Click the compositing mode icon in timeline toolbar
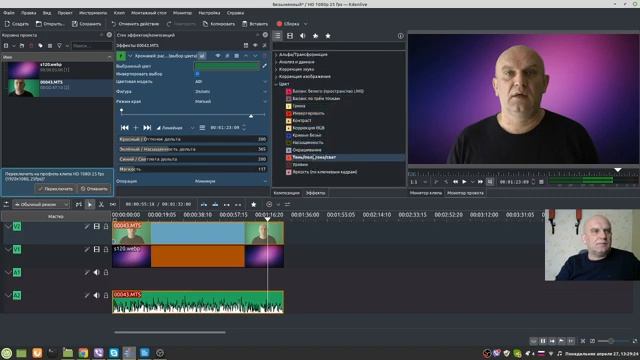 (x=79, y=204)
